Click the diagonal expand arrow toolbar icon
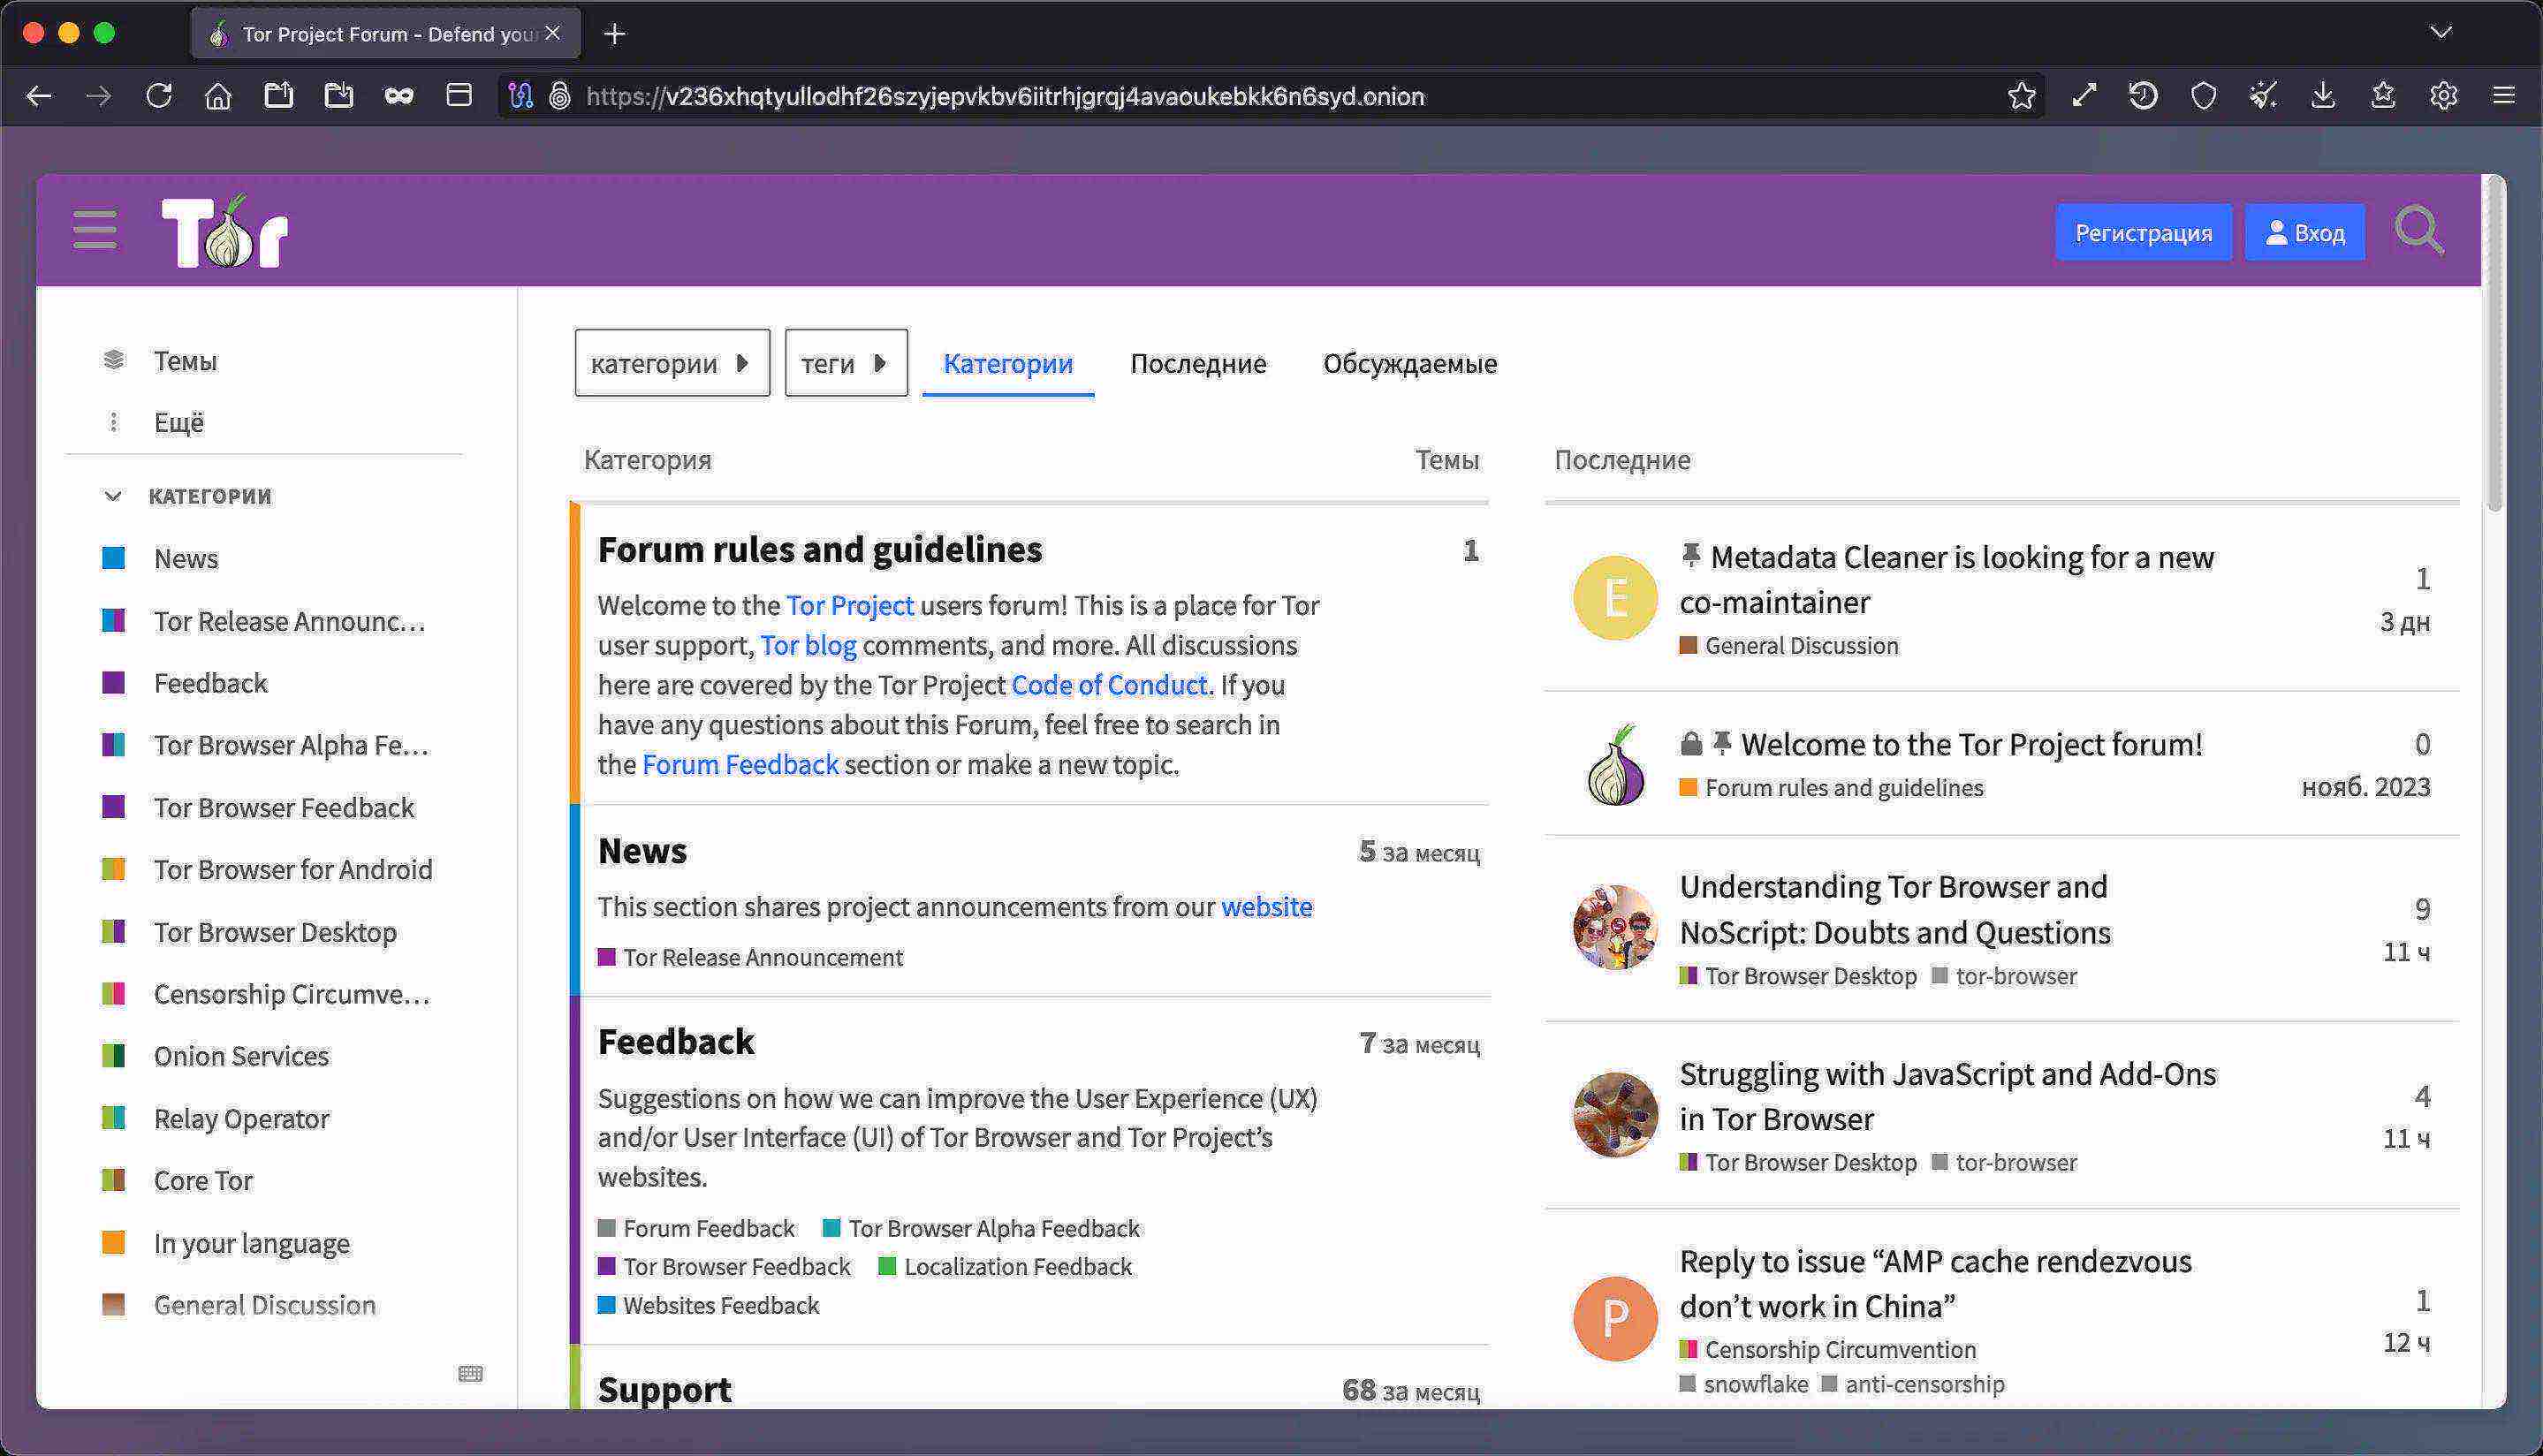Image resolution: width=2543 pixels, height=1456 pixels. [x=2084, y=96]
